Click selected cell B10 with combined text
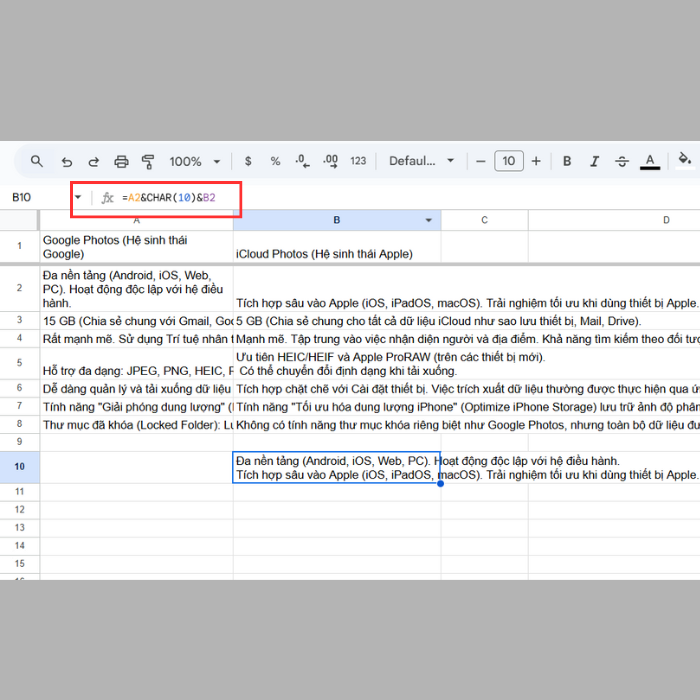Screen dimensions: 700x700 click(337, 467)
